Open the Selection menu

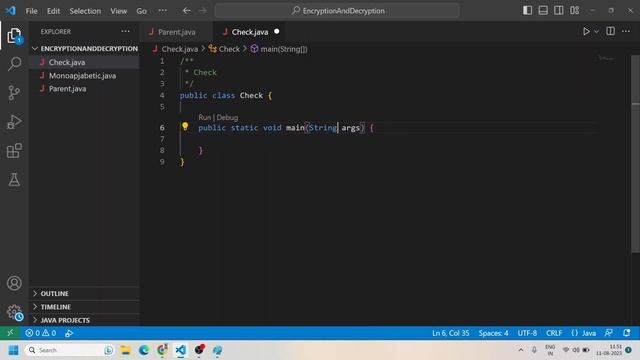(x=85, y=11)
